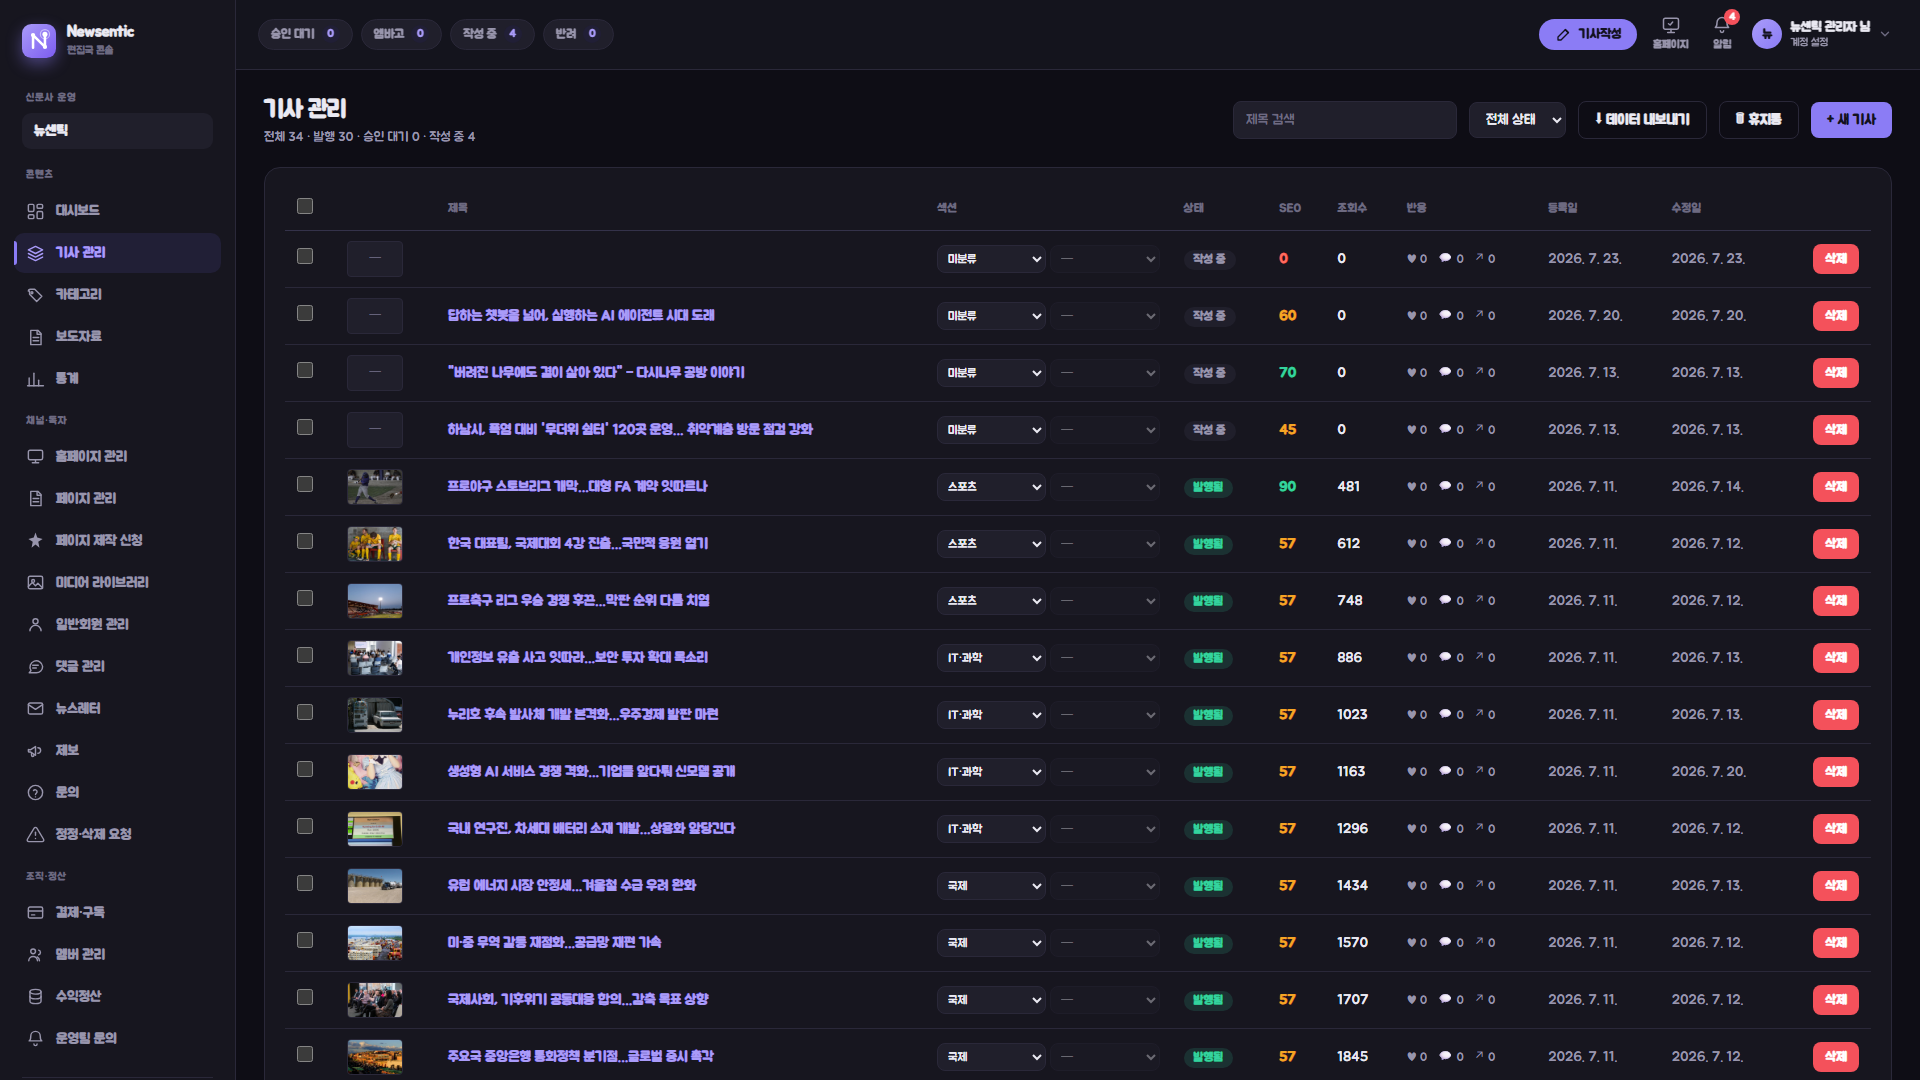Expand the account menu chevron next to 관리자 님

coord(1885,34)
